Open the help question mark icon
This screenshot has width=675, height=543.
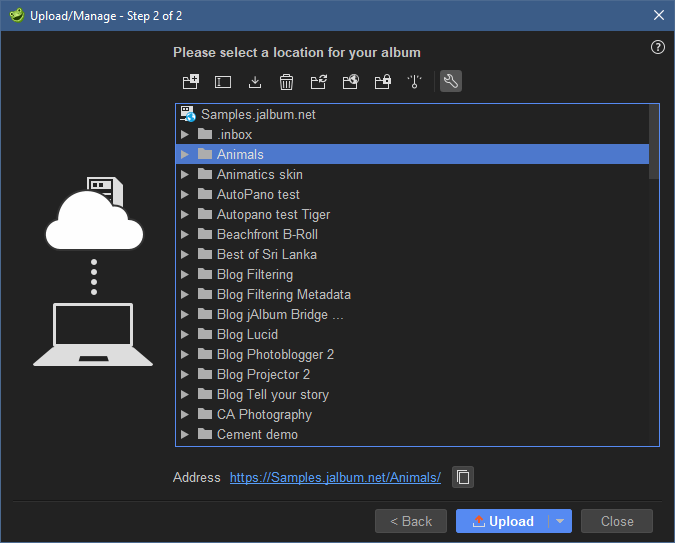658,47
